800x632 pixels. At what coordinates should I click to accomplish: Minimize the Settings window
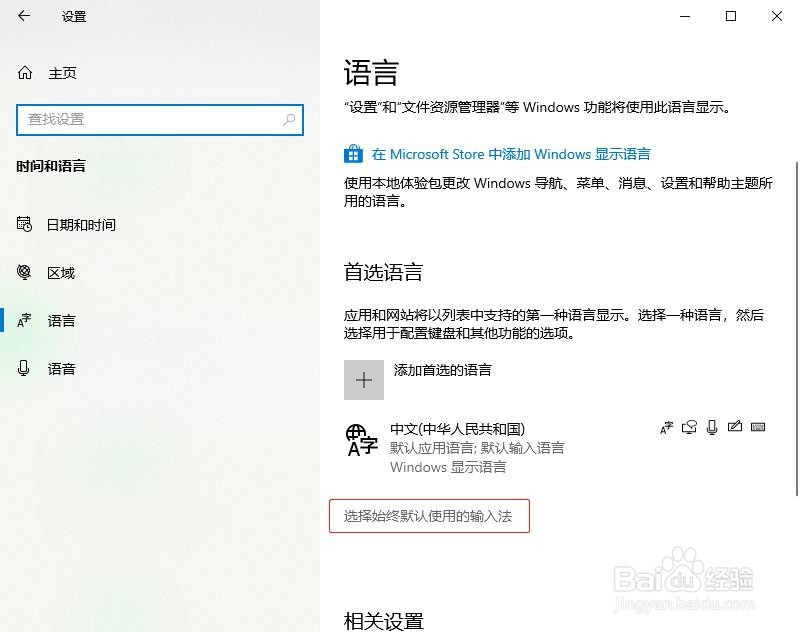685,16
